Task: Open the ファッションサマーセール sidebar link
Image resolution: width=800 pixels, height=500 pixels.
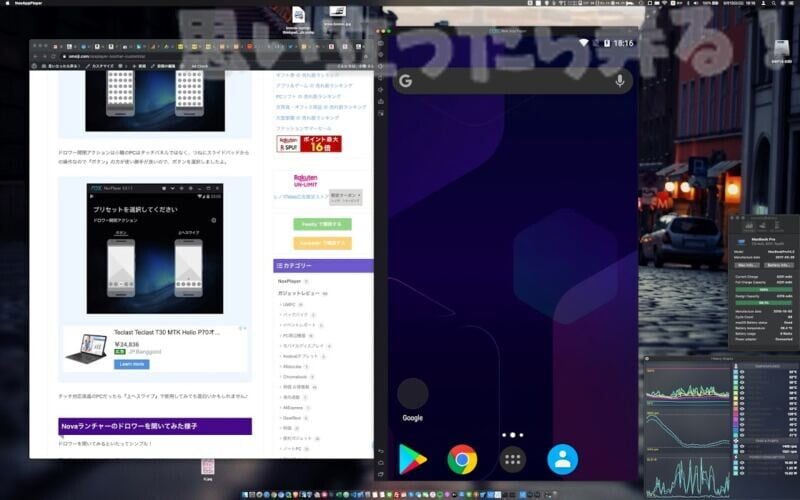Action: [x=304, y=128]
